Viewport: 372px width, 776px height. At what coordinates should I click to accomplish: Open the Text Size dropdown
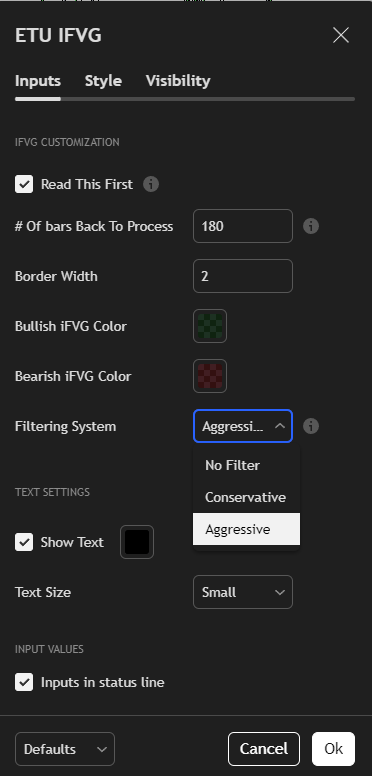tap(243, 592)
